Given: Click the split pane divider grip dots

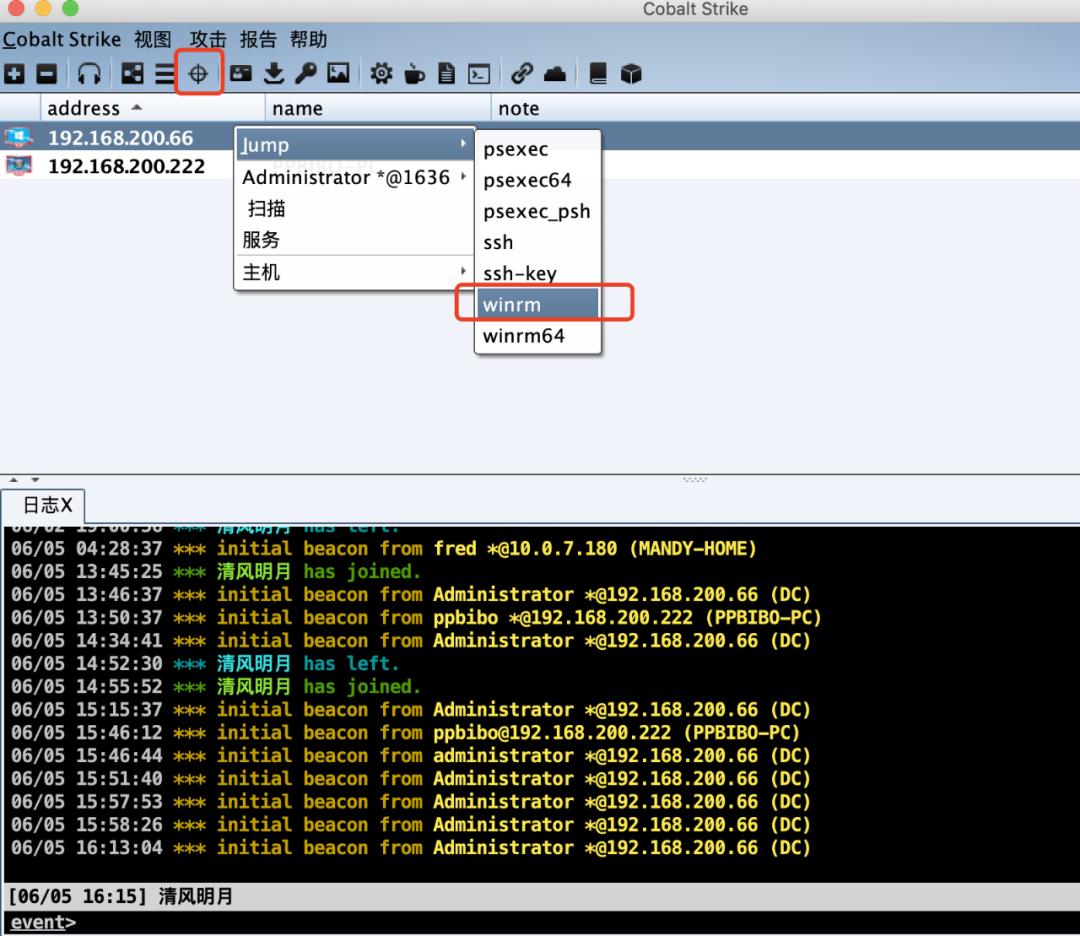Looking at the screenshot, I should pyautogui.click(x=695, y=479).
